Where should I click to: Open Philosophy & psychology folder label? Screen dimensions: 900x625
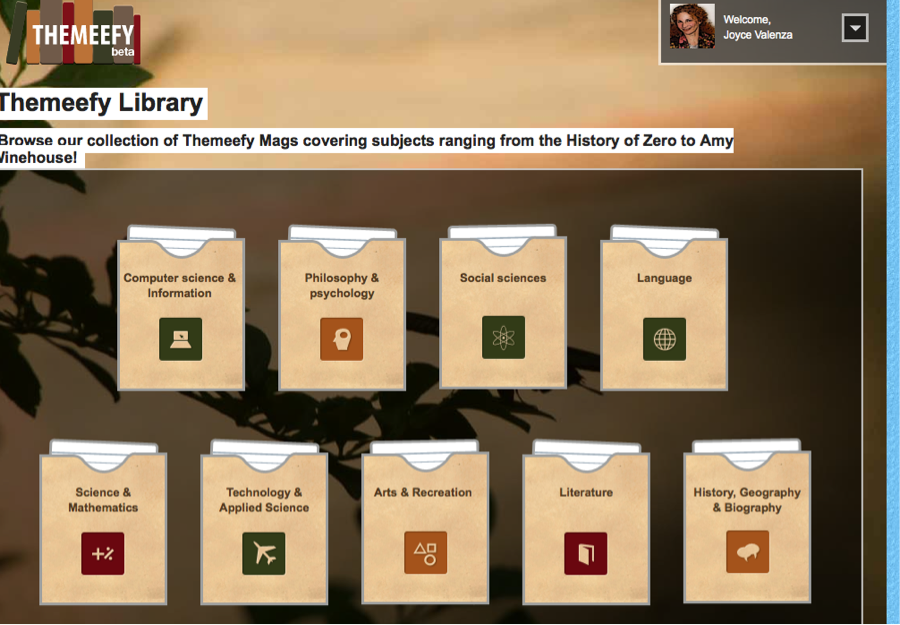(x=342, y=285)
